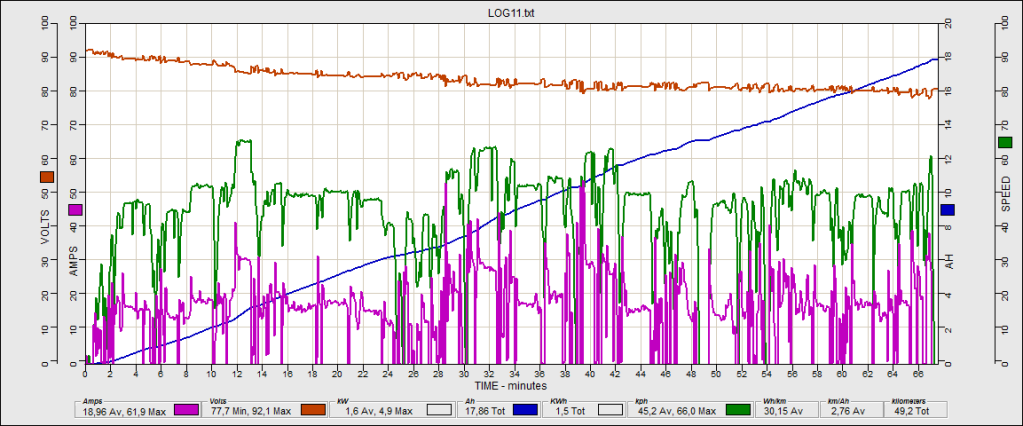Click the 'TIME - minutes' axis label
Viewport: 1023px width, 426px height.
click(511, 386)
